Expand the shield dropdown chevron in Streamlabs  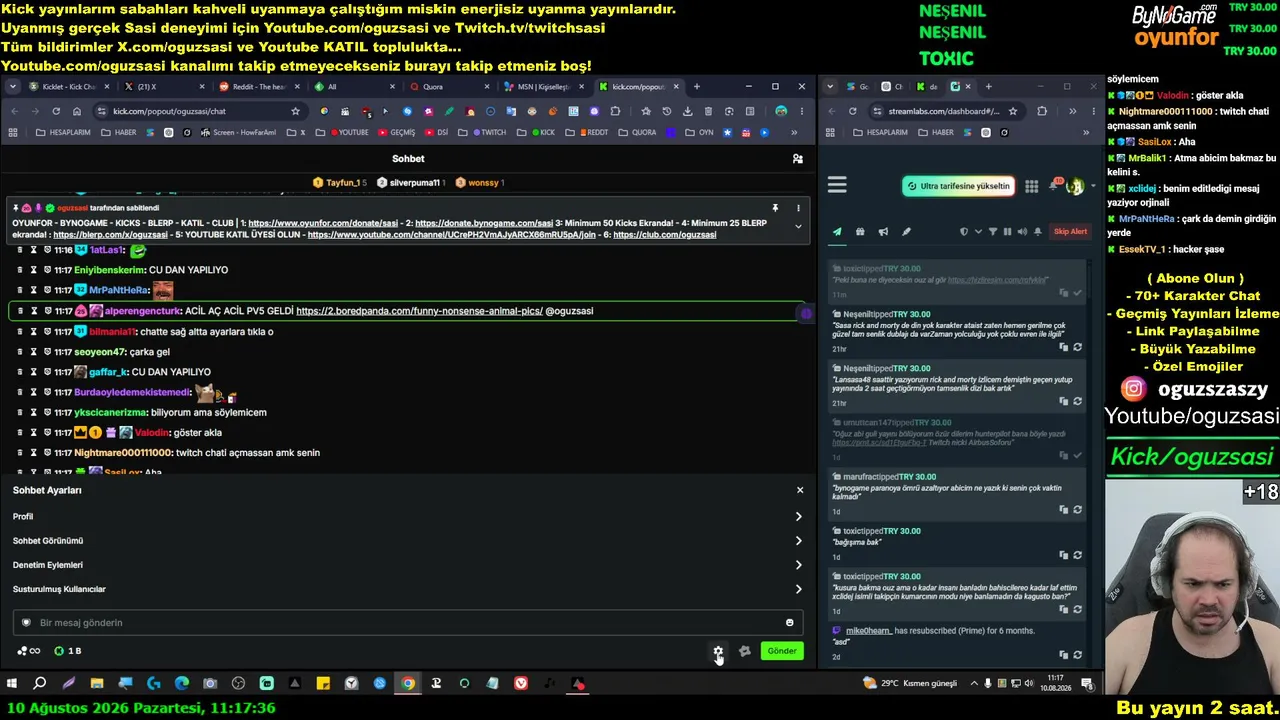coord(978,232)
